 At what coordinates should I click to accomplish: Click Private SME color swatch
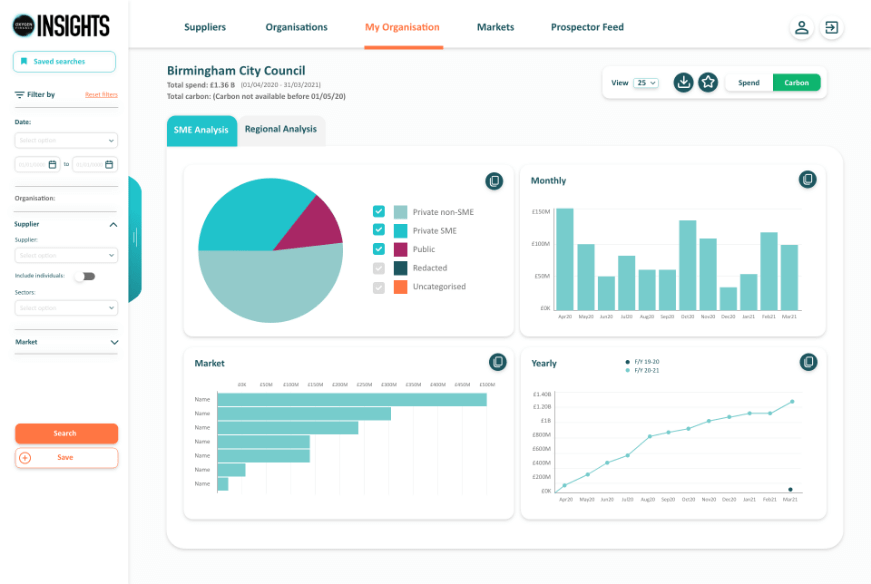coord(401,231)
